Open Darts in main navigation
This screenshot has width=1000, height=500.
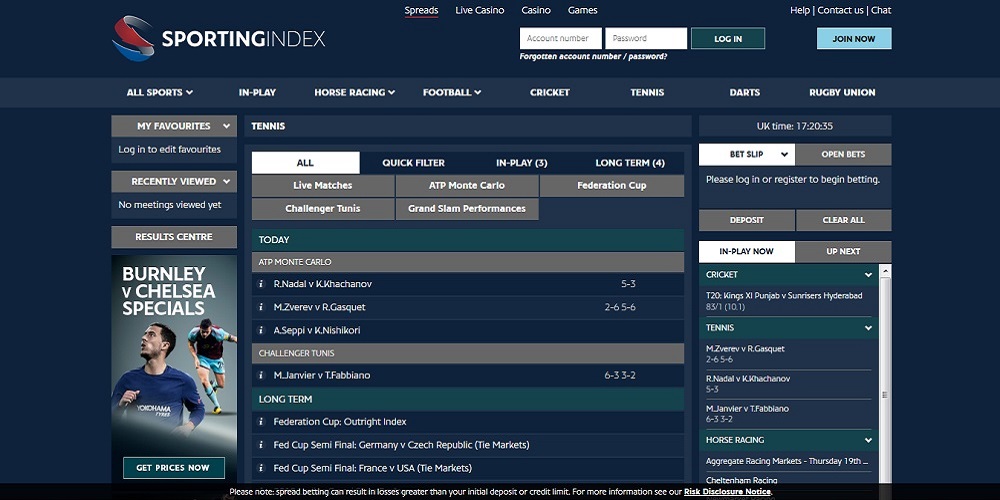click(745, 92)
